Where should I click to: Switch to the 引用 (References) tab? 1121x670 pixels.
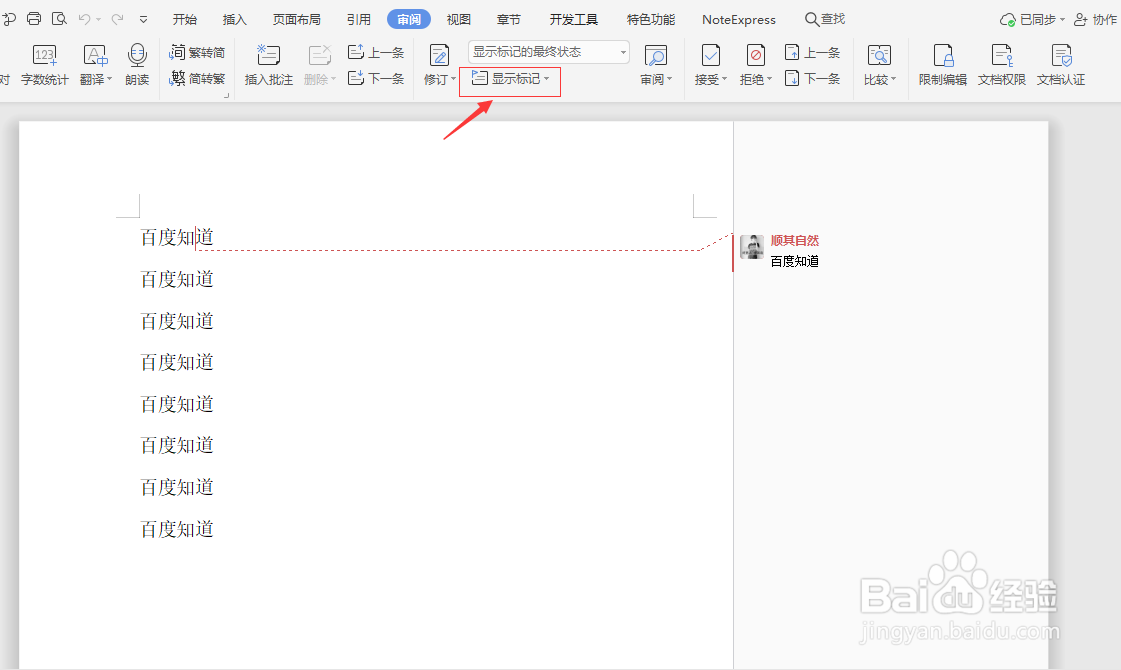pos(359,19)
